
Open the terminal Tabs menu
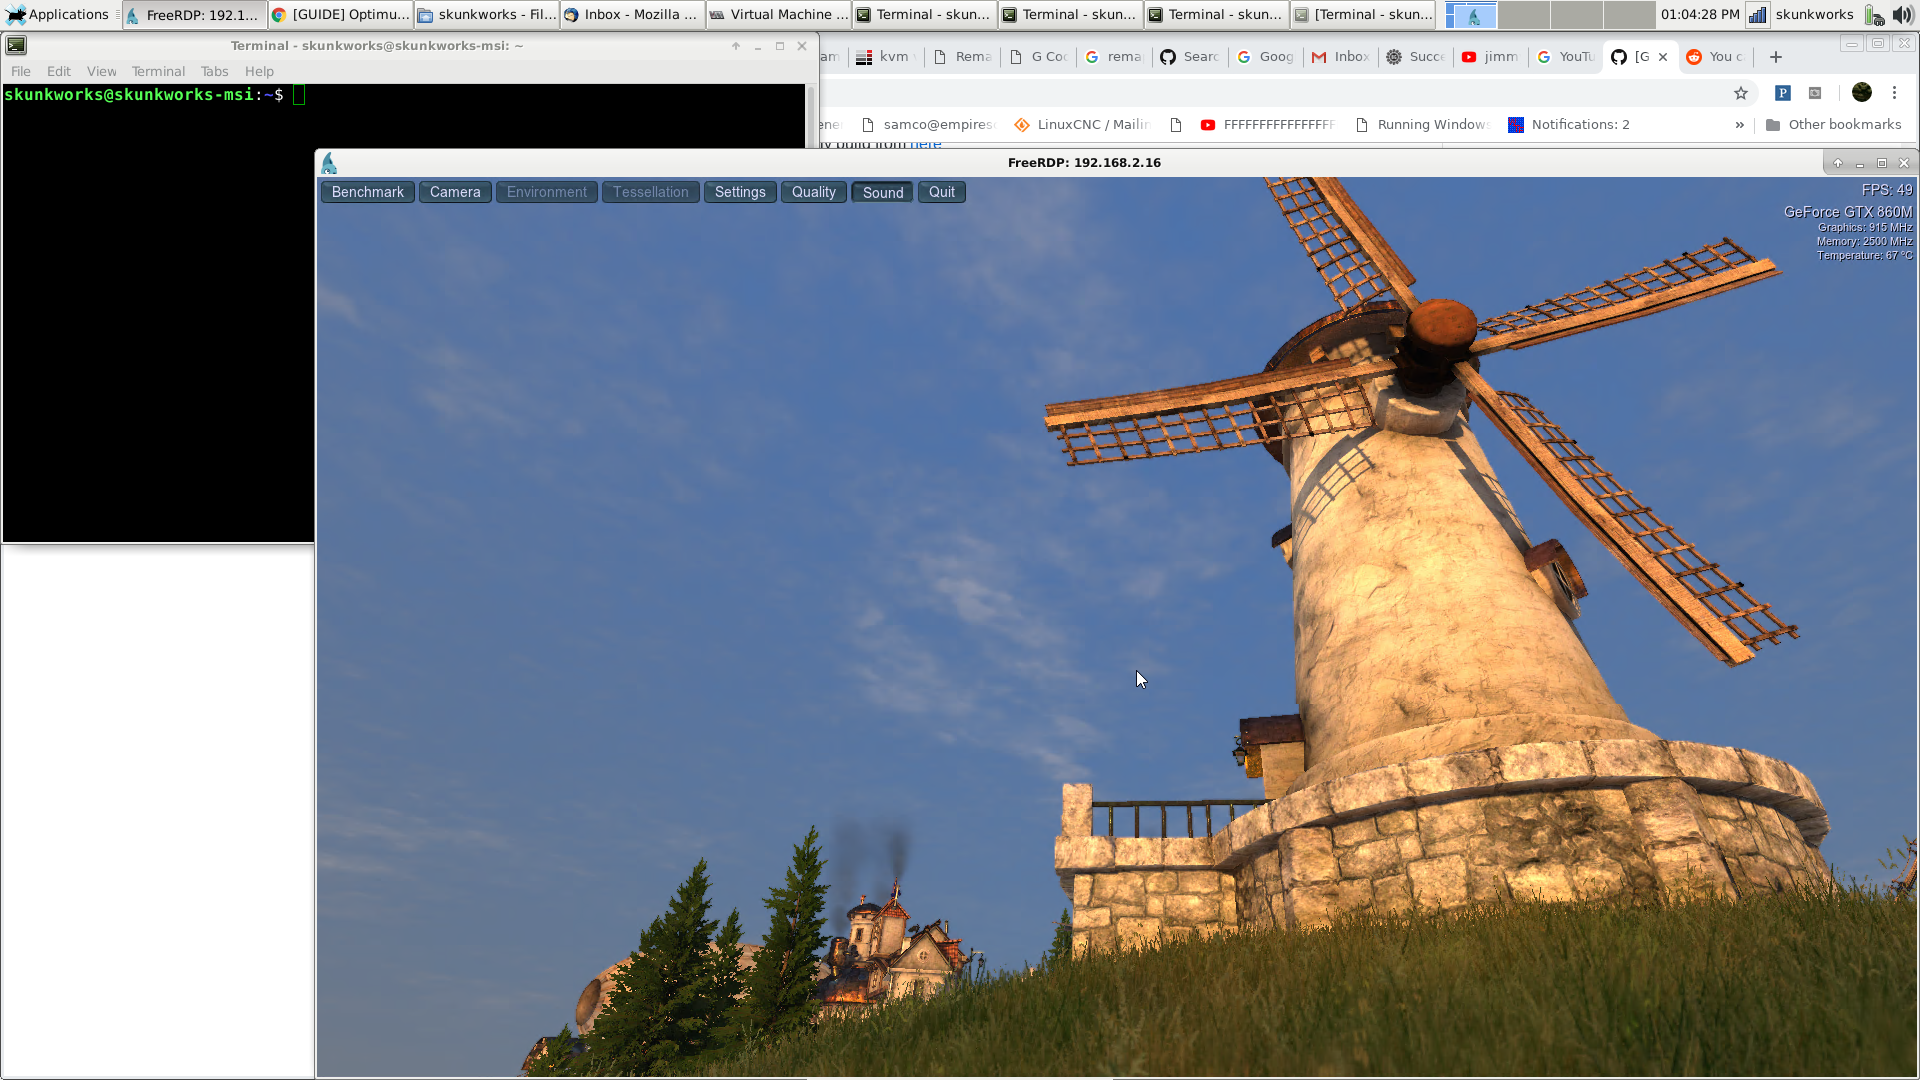coord(214,71)
